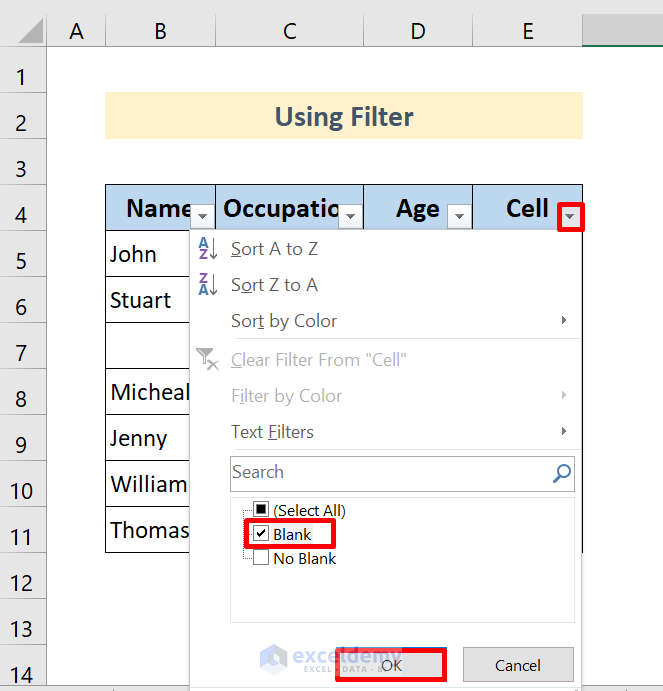The width and height of the screenshot is (663, 691).
Task: Select row 9 header
Action: coord(23,438)
